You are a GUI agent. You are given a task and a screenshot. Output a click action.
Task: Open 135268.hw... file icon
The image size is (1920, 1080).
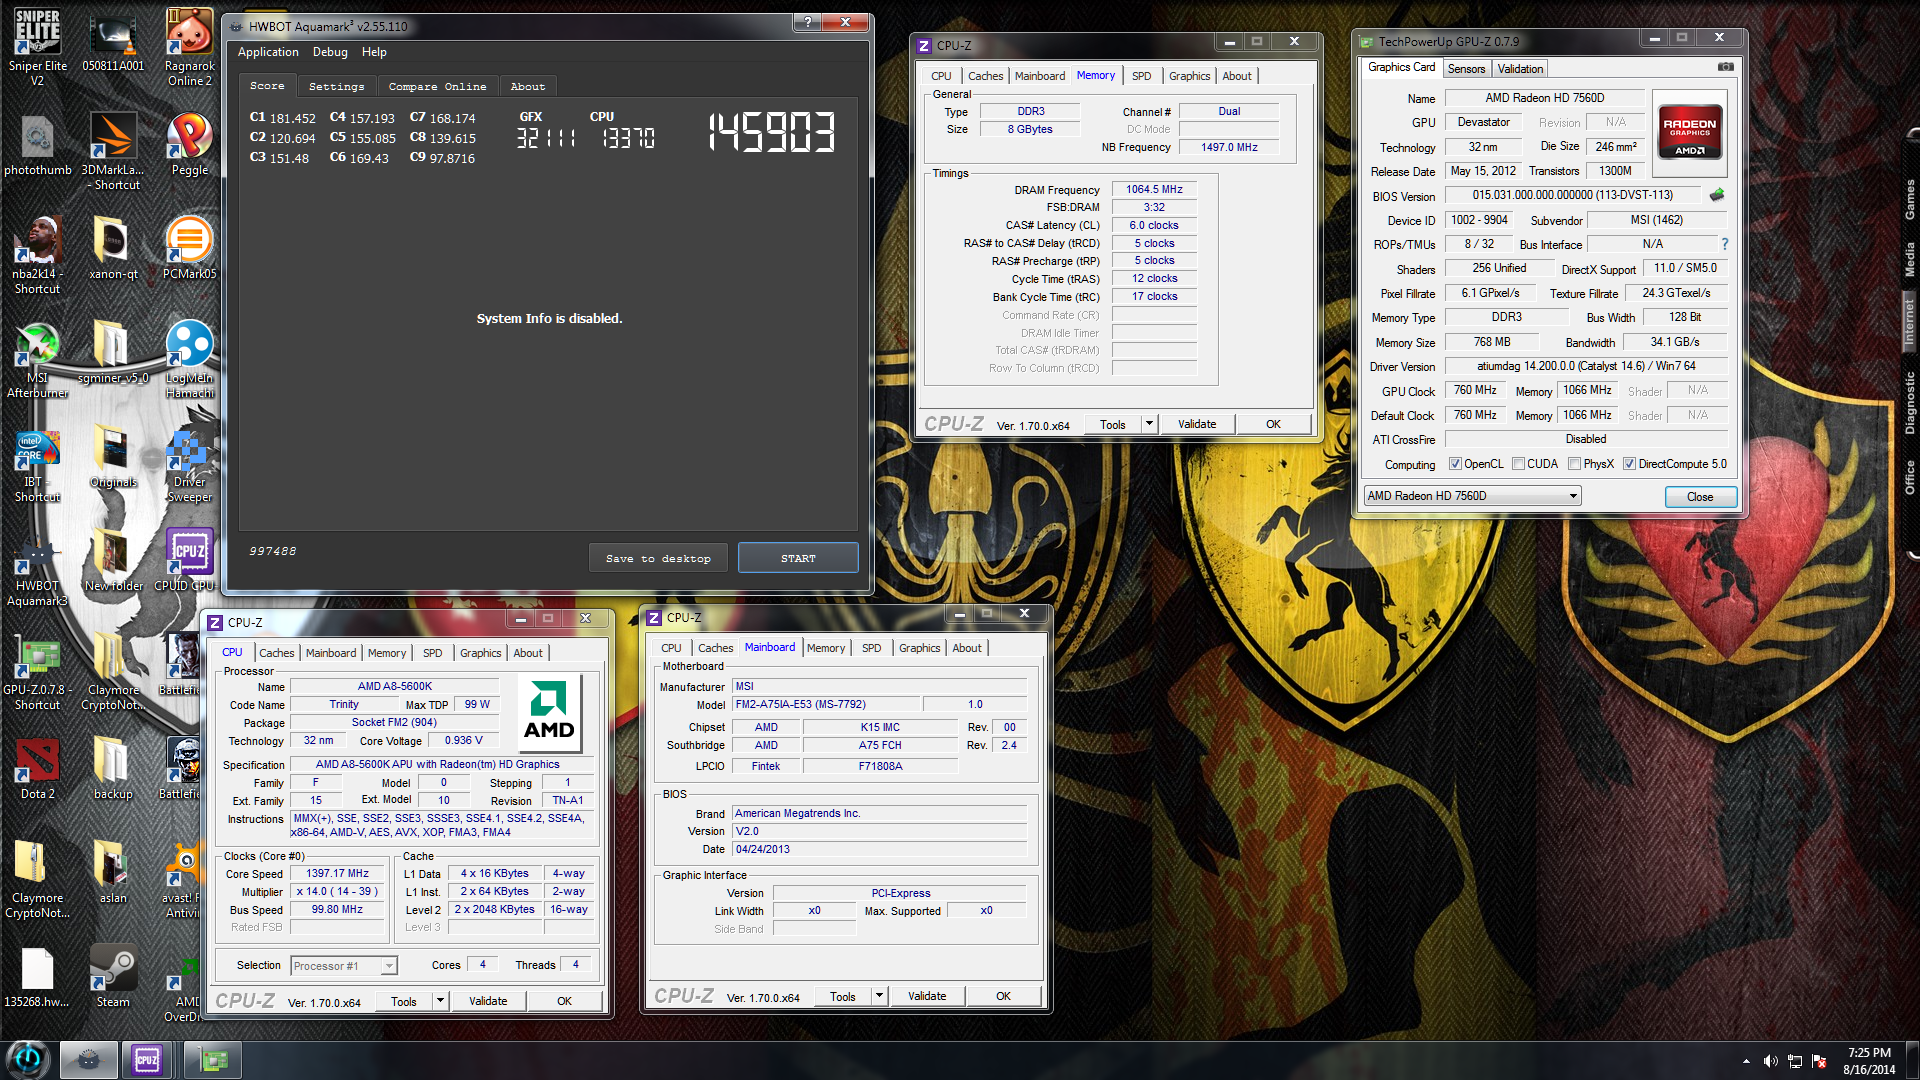(37, 976)
